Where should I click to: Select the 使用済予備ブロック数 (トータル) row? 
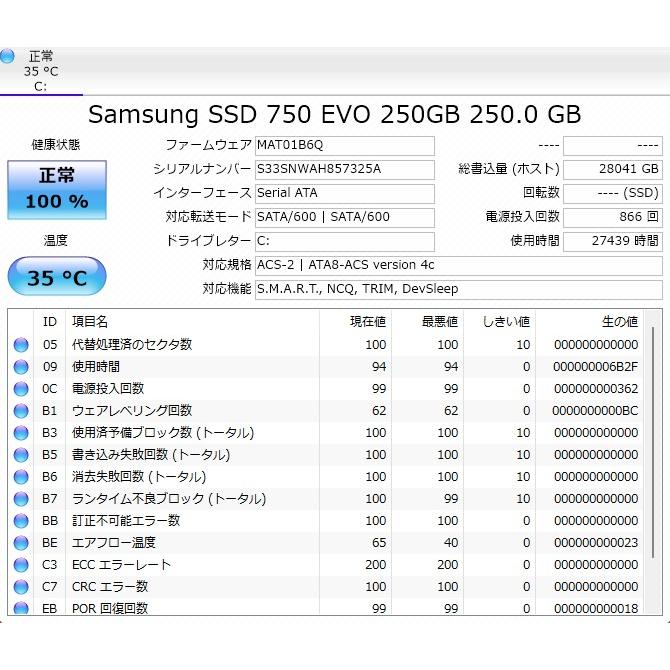tap(327, 433)
